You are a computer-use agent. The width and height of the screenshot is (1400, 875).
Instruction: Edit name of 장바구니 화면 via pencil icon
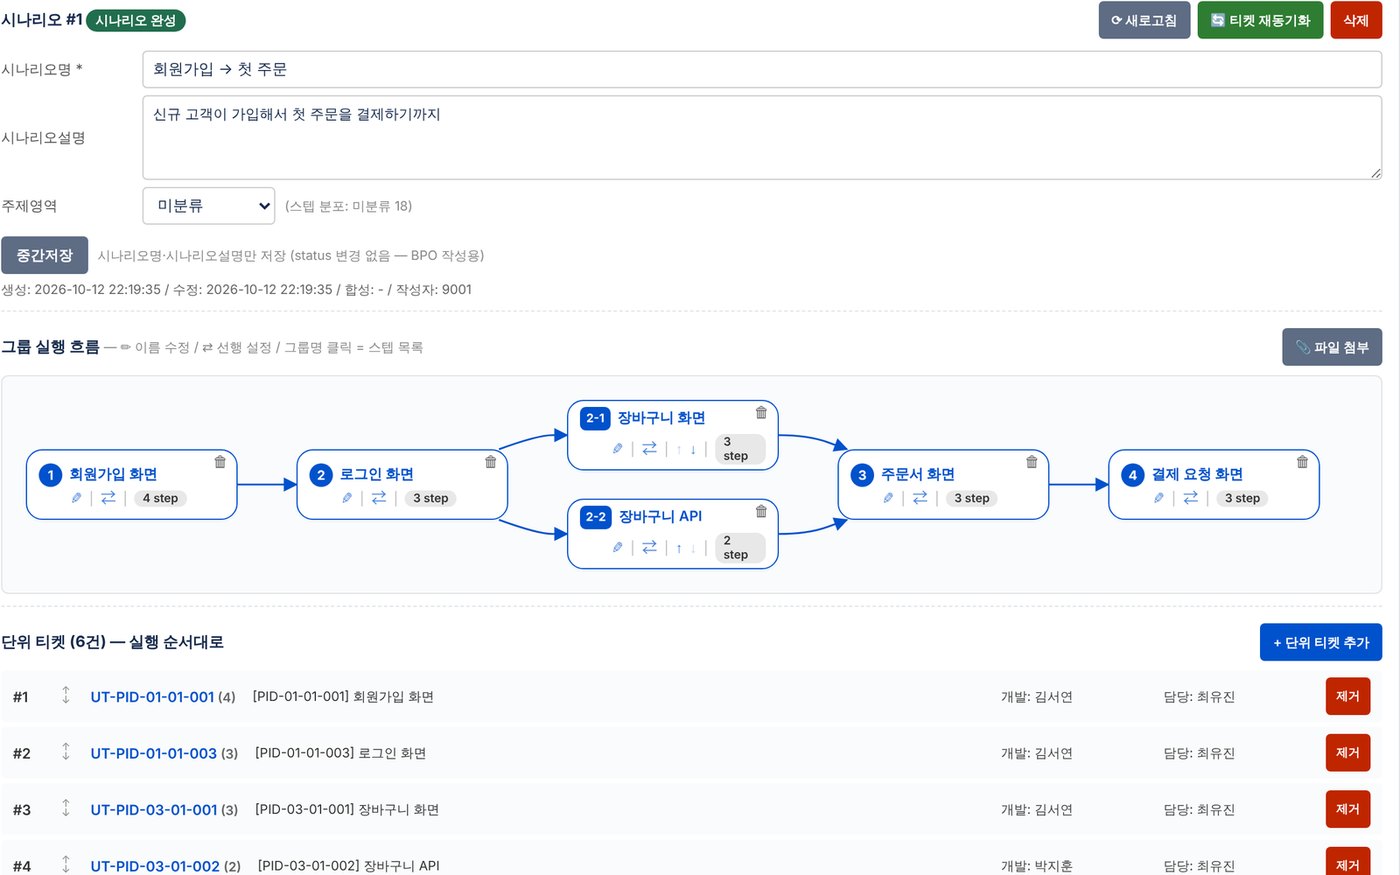[x=618, y=449]
